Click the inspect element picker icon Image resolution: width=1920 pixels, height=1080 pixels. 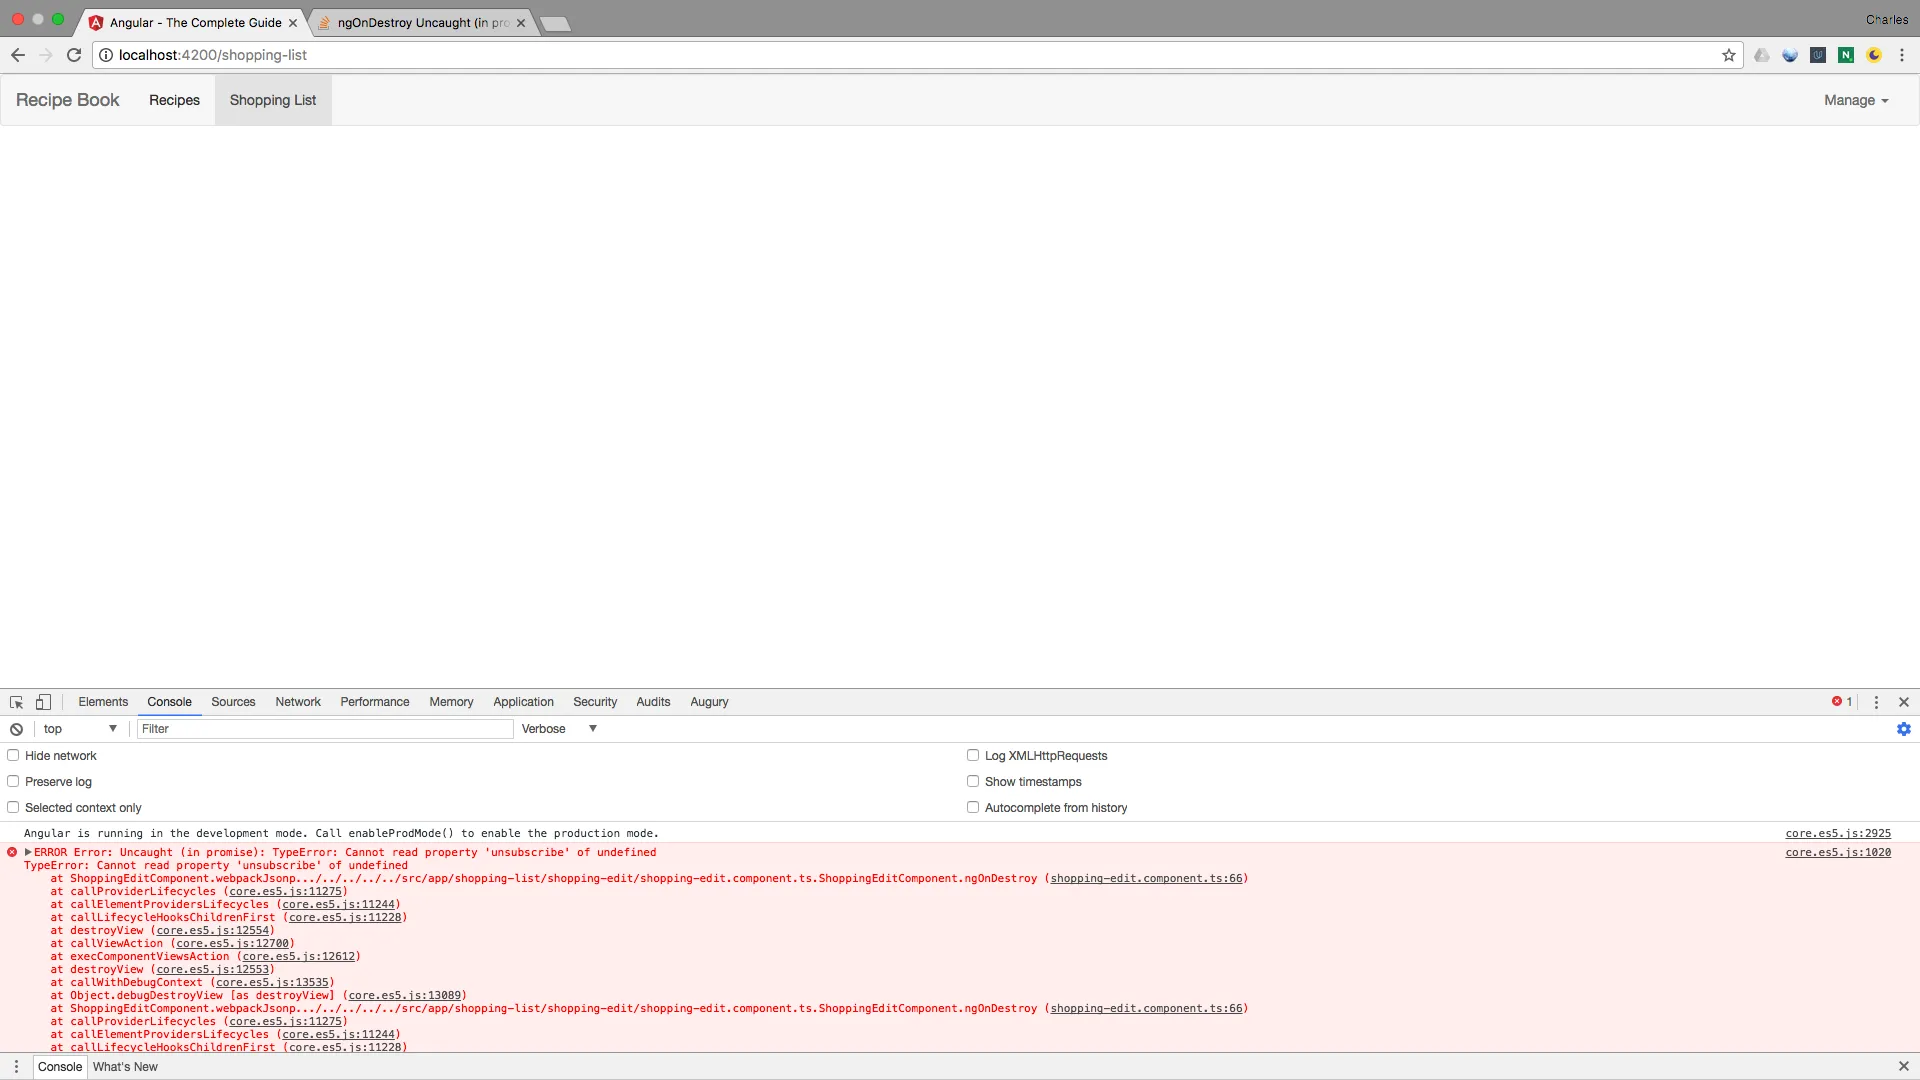click(16, 702)
